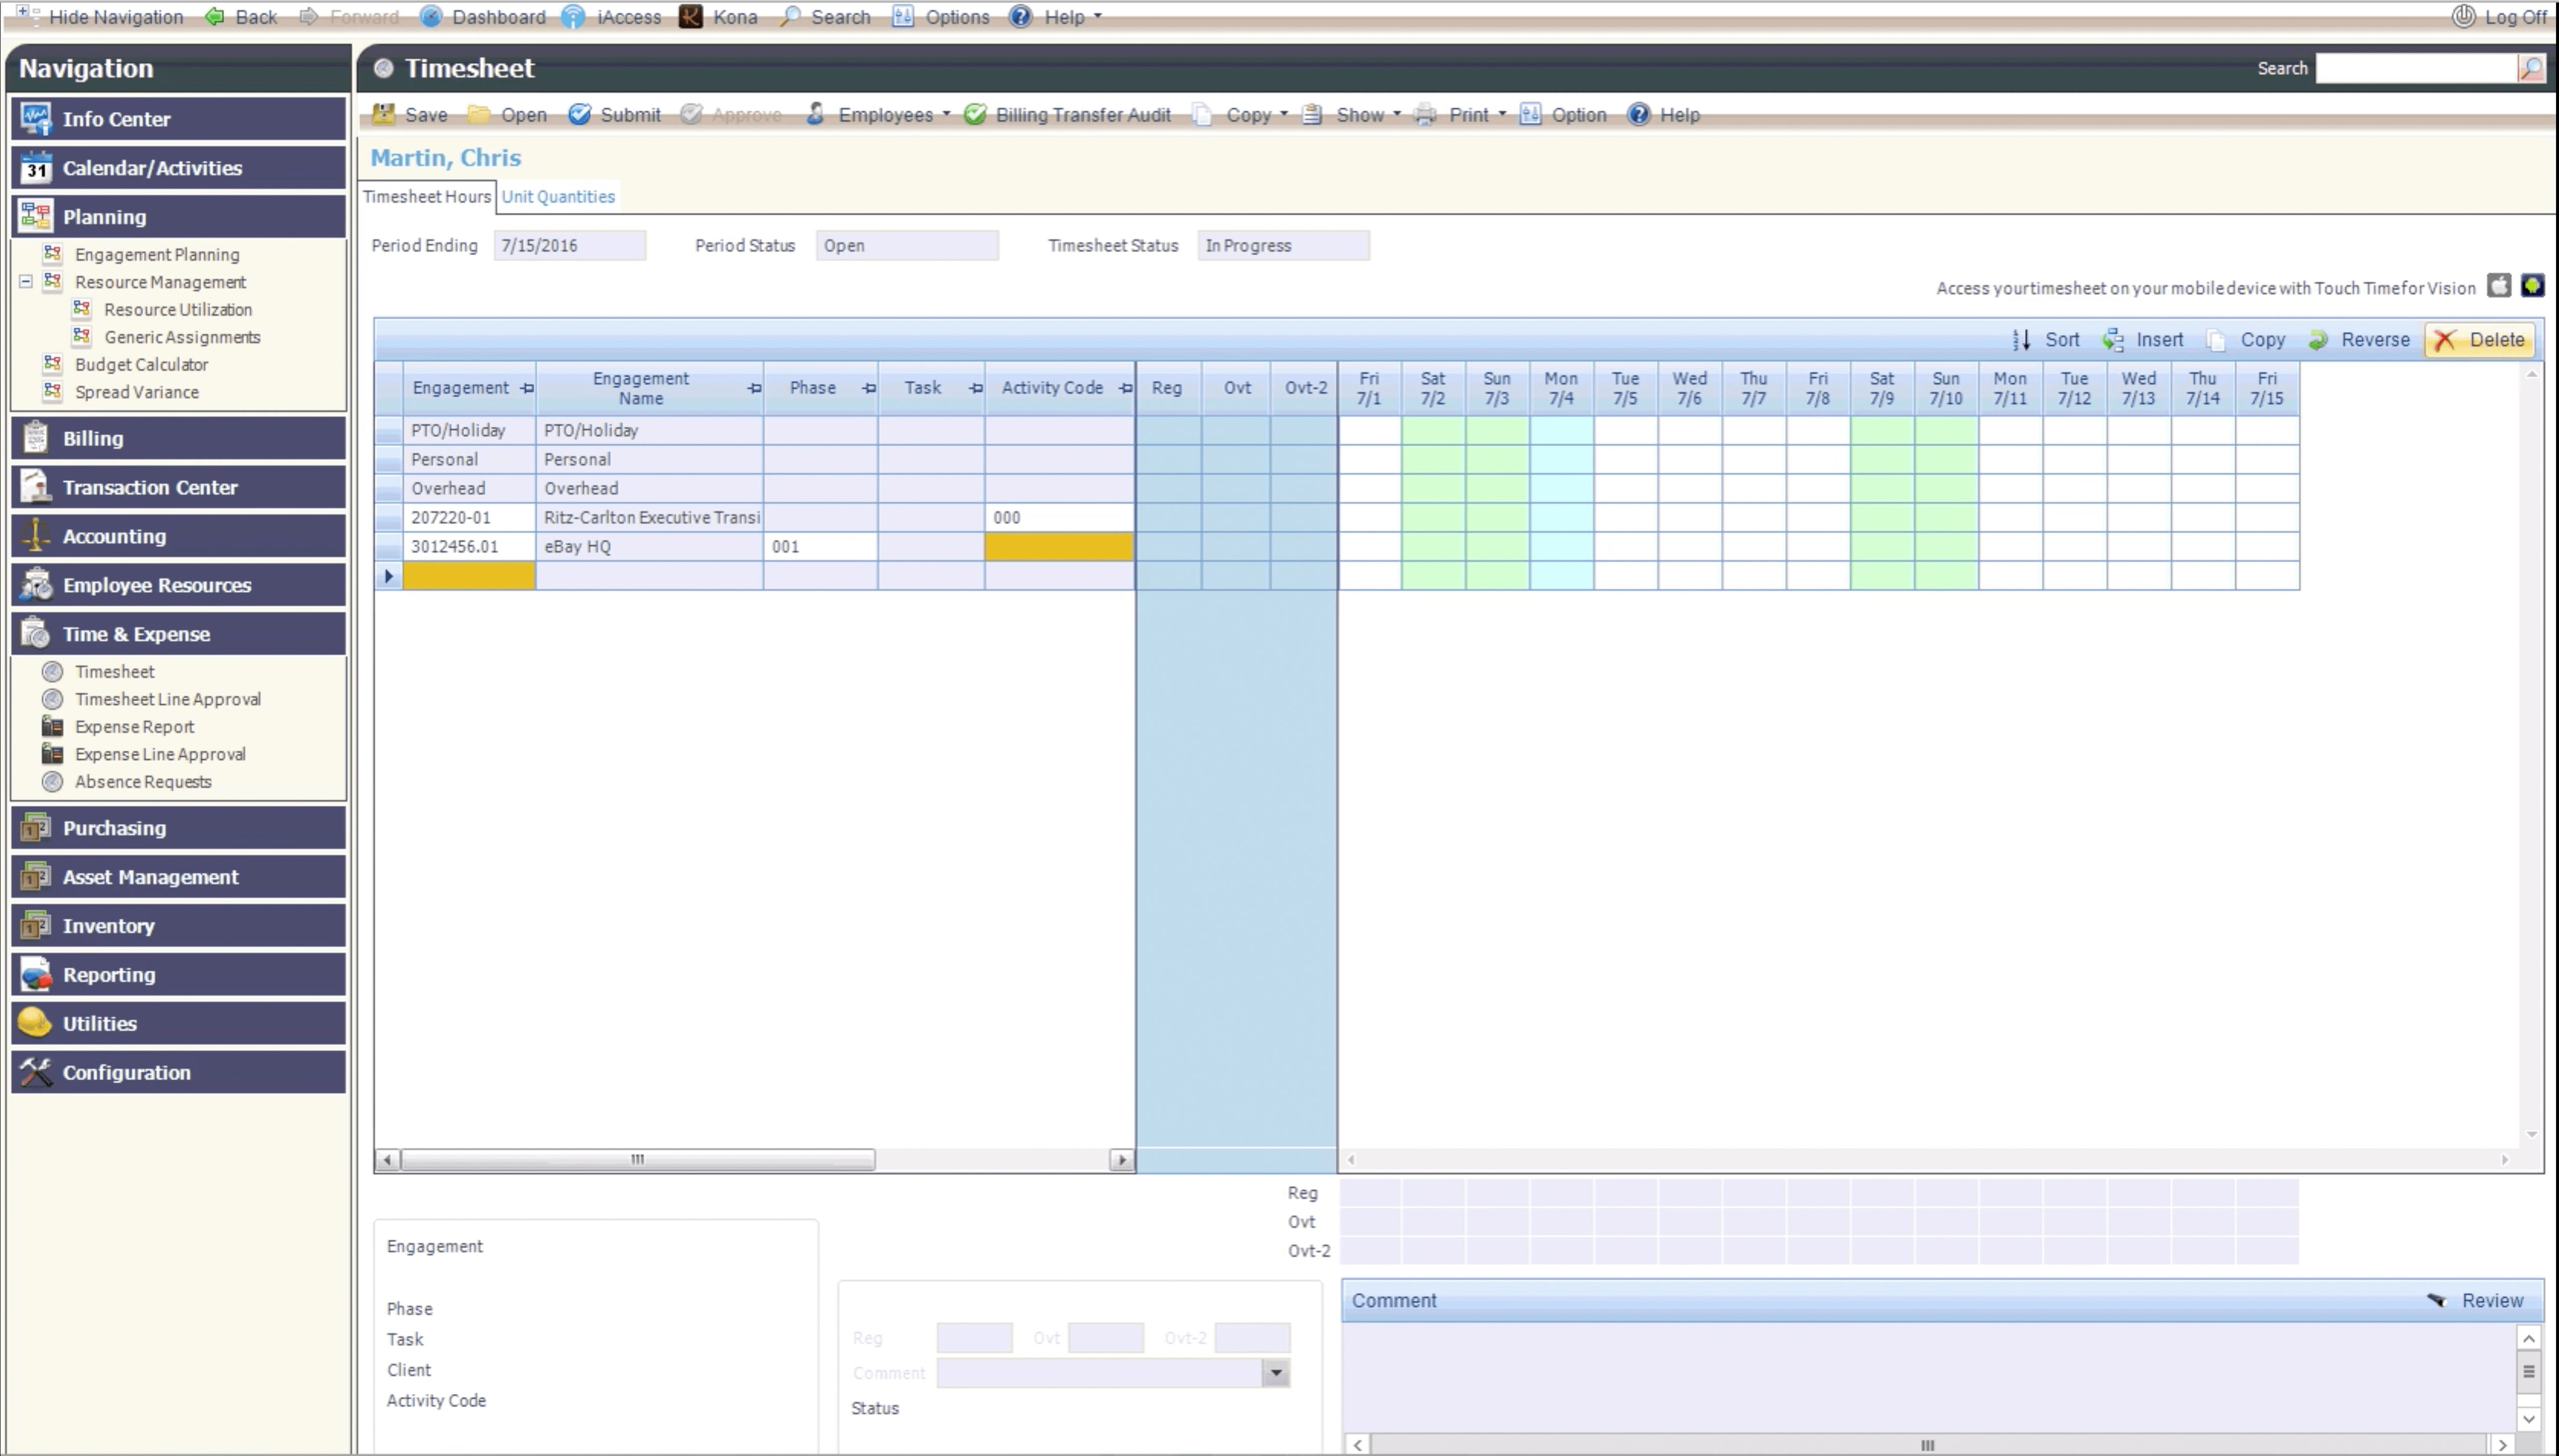This screenshot has width=2559, height=1456.
Task: Click the Log Off power icon
Action: [2463, 16]
